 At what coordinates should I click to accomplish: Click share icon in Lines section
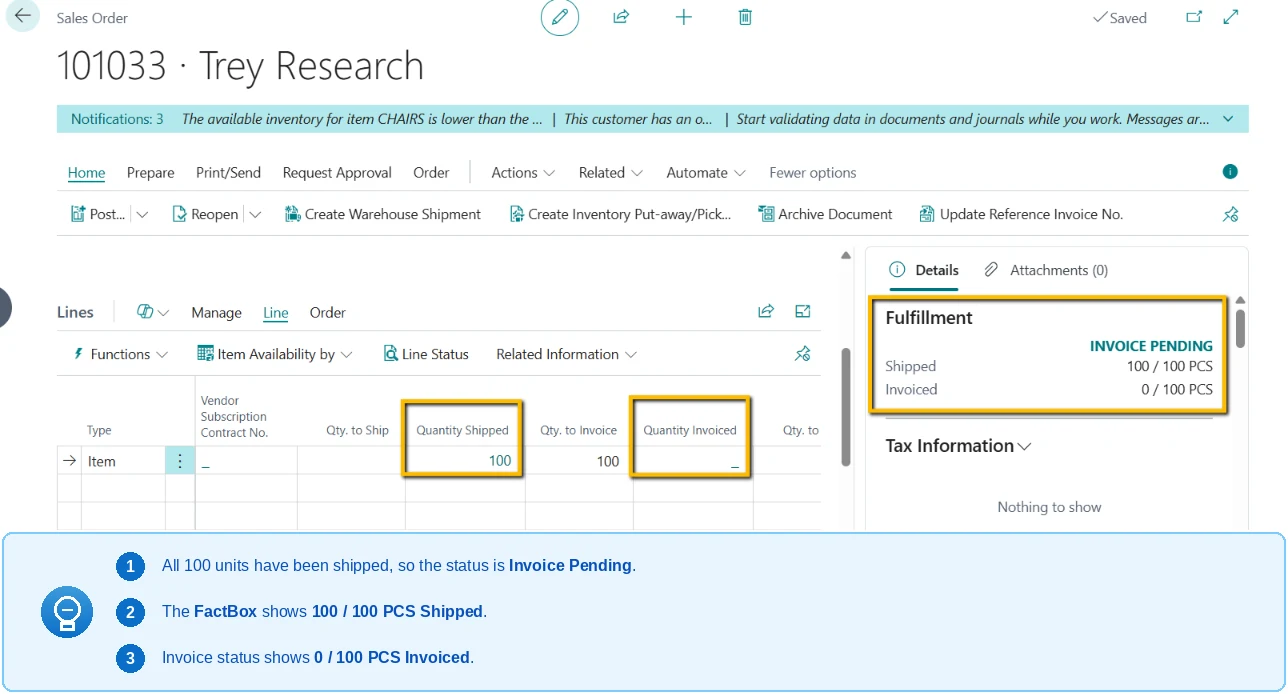point(766,311)
